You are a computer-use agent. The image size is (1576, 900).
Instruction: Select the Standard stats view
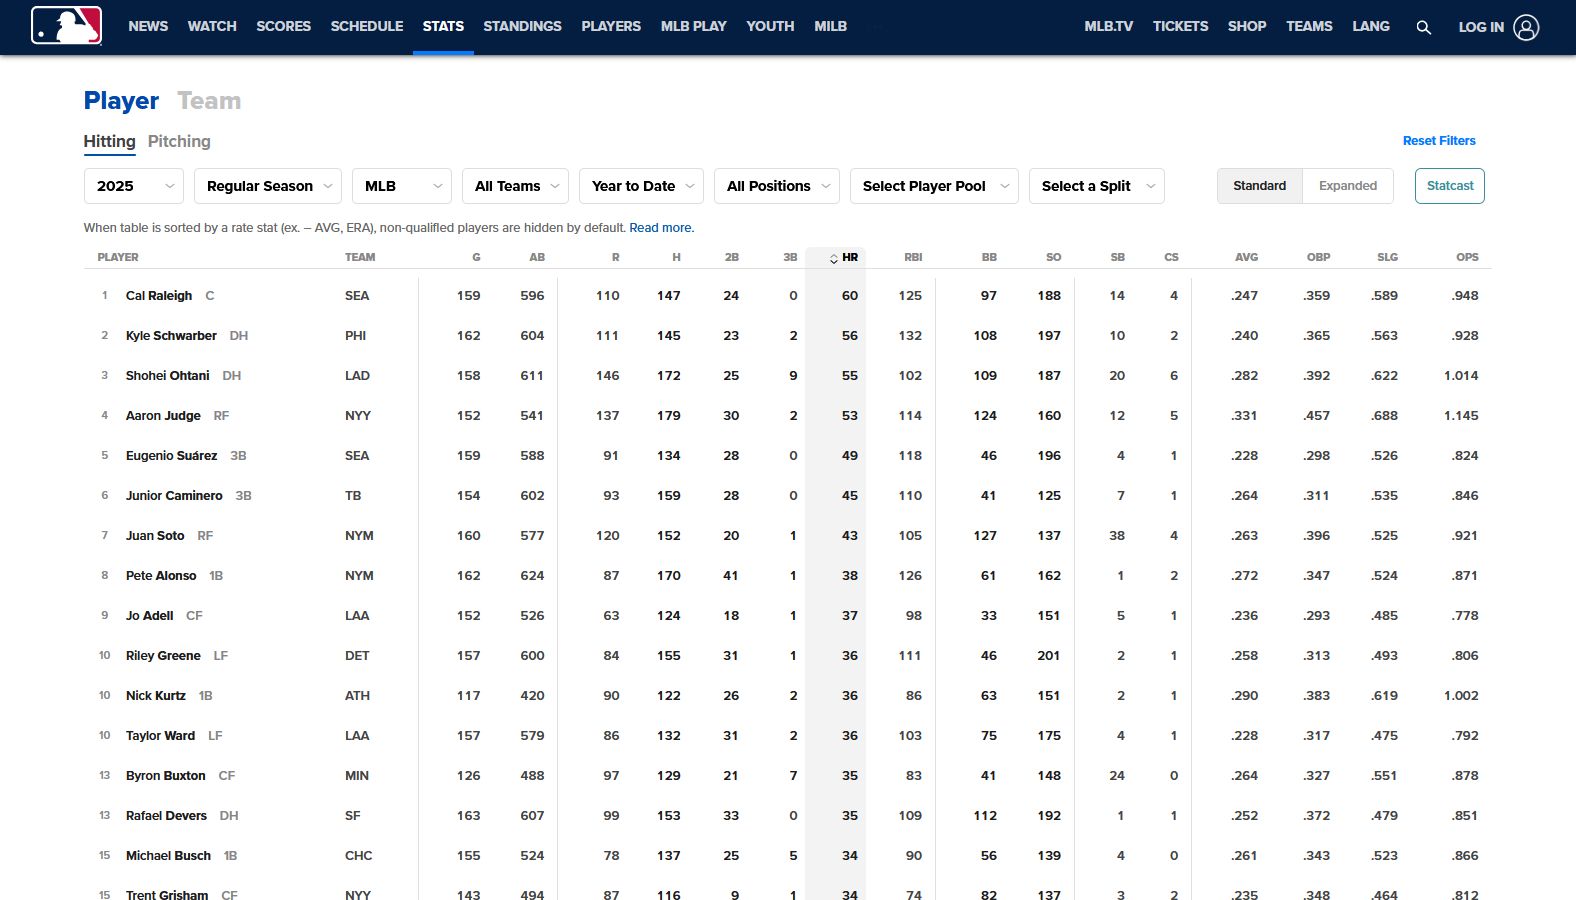[1259, 186]
